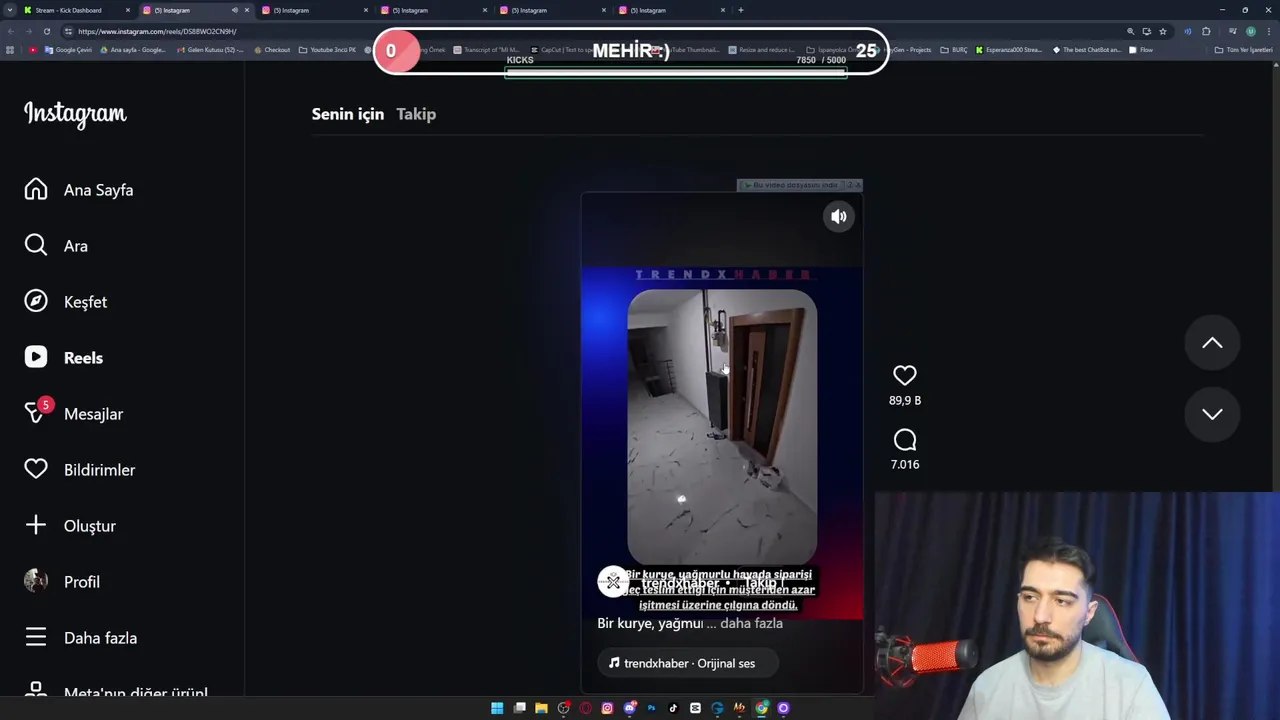Open the Ara search magnifier icon
Image resolution: width=1280 pixels, height=720 pixels.
click(36, 246)
